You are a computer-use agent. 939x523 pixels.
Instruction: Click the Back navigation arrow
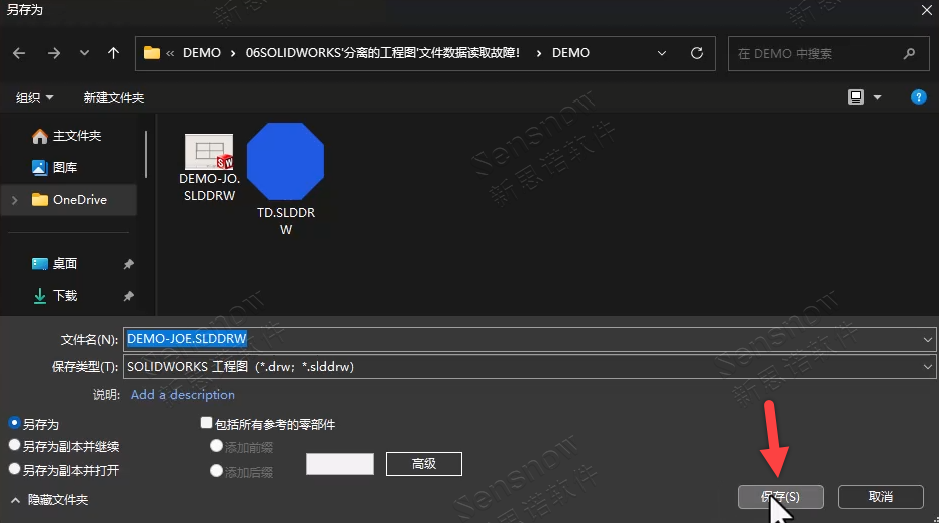[x=20, y=53]
